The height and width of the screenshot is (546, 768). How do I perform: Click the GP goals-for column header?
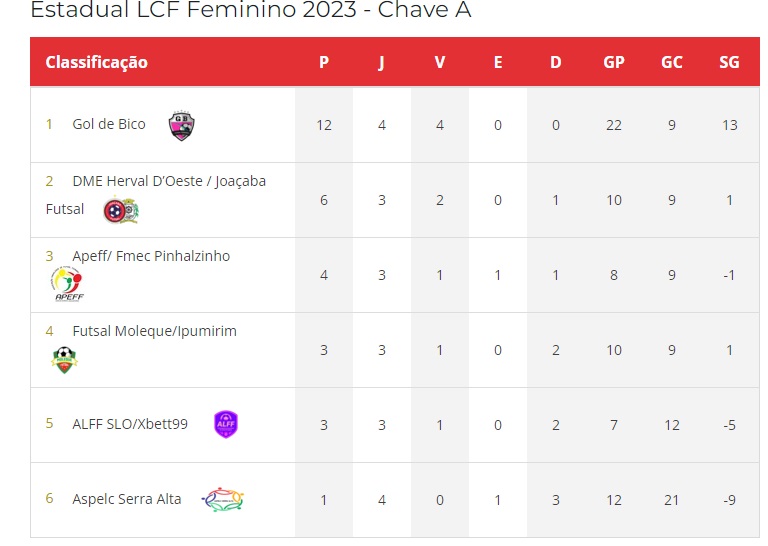coord(614,62)
